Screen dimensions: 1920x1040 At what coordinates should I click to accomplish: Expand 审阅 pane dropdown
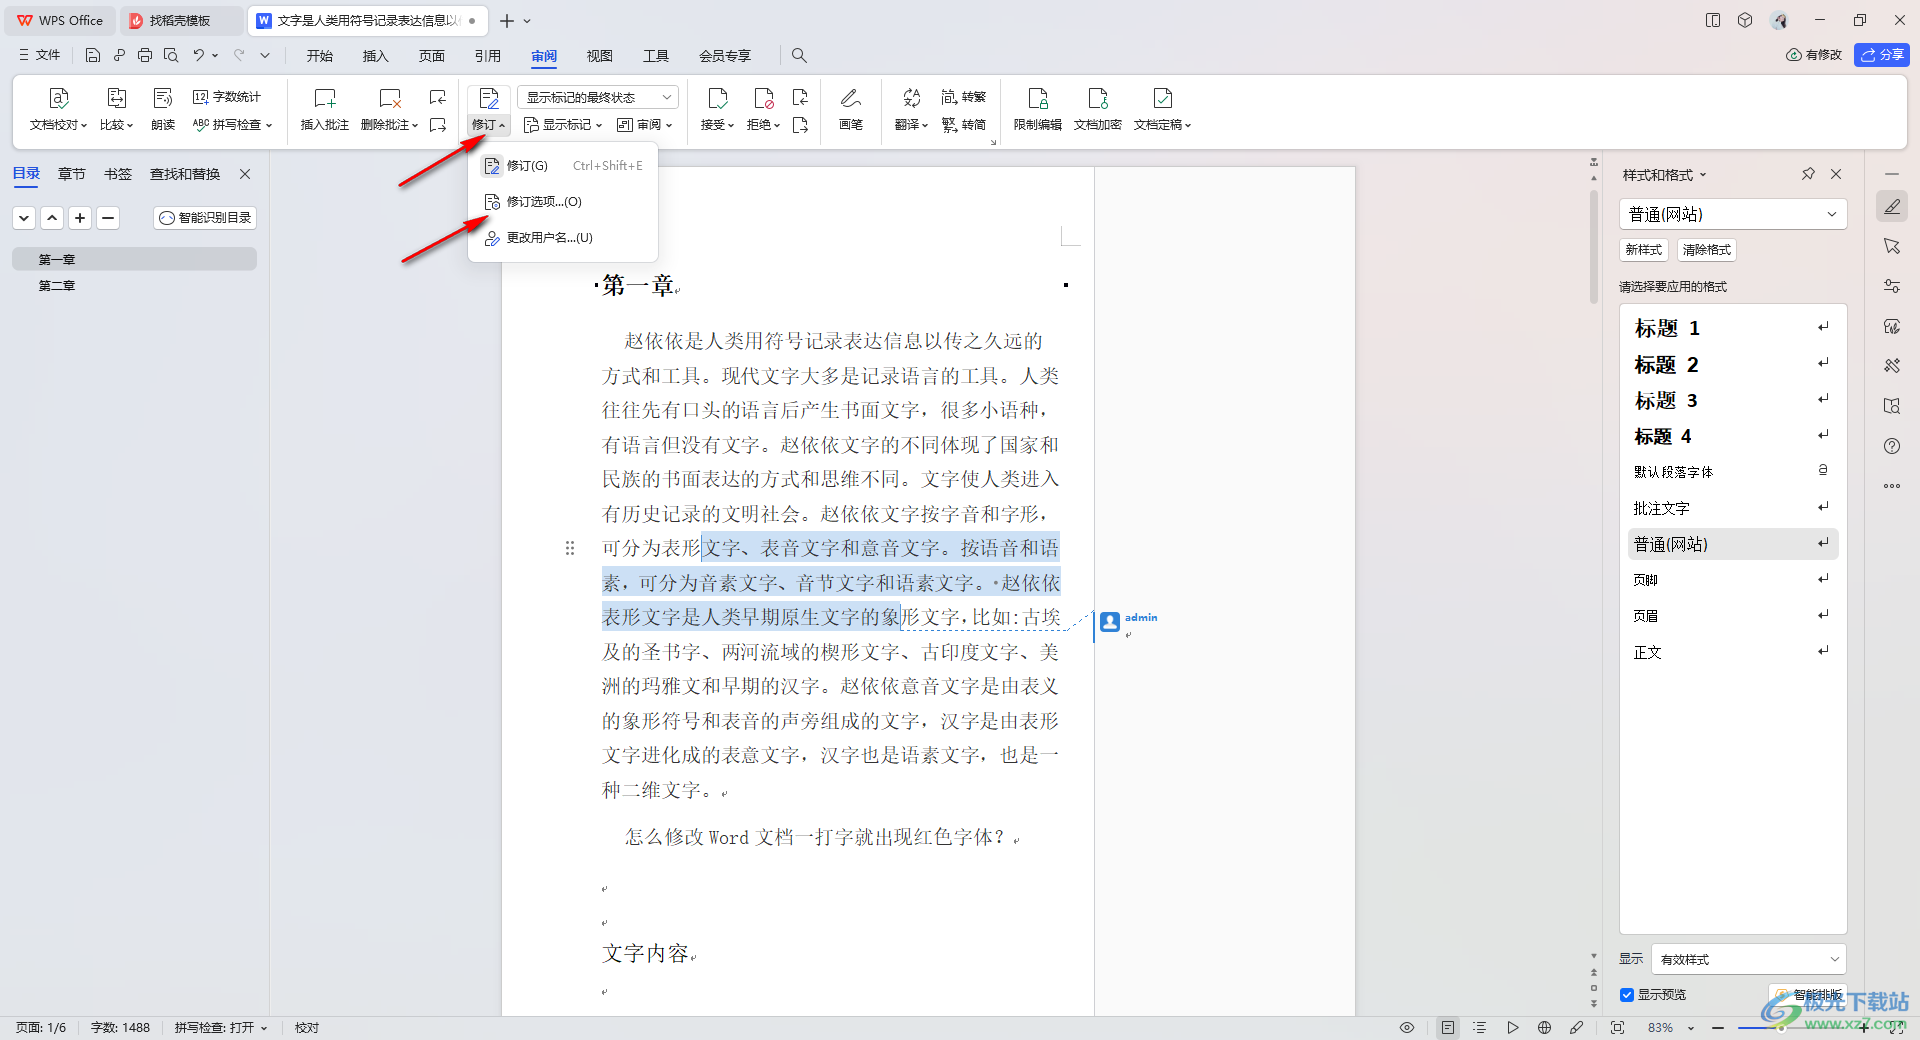[645, 125]
